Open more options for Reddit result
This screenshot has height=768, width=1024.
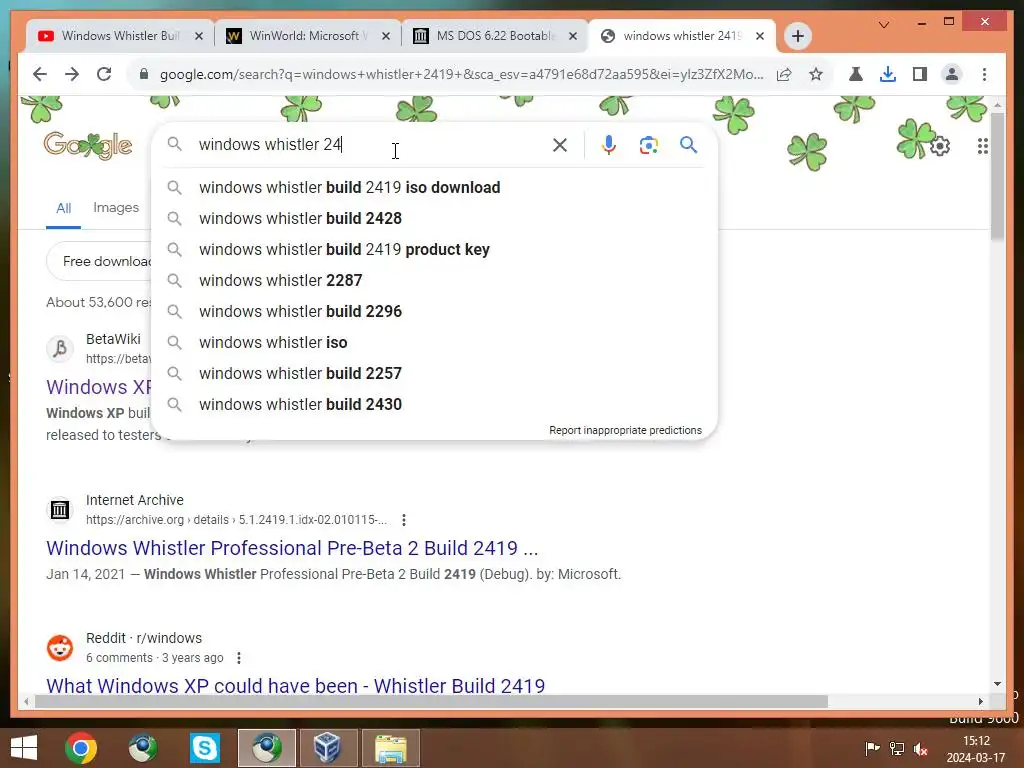click(x=239, y=658)
